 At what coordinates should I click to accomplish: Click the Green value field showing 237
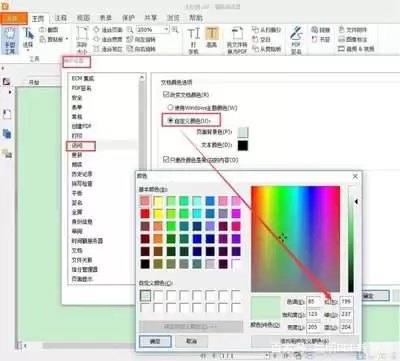[x=346, y=314]
